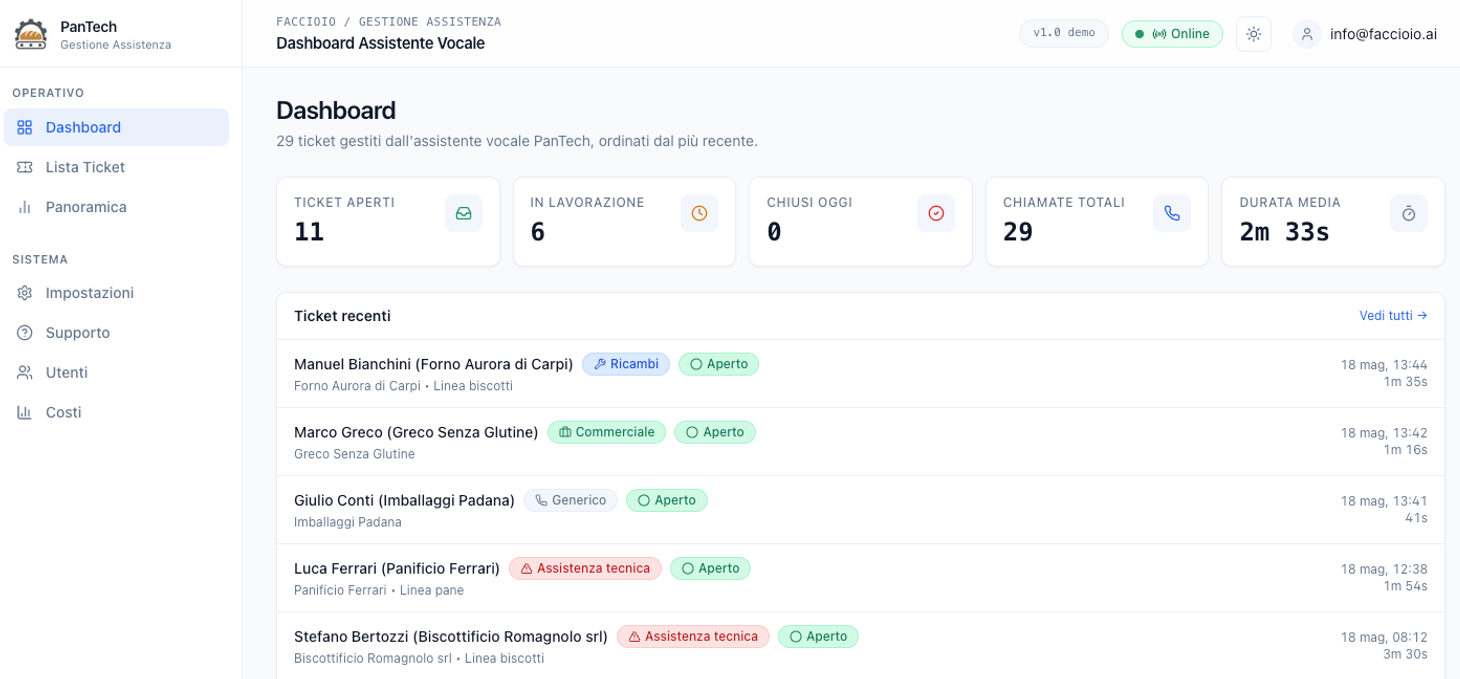
Task: Click the Lista Ticket ticket icon
Action: 25,167
